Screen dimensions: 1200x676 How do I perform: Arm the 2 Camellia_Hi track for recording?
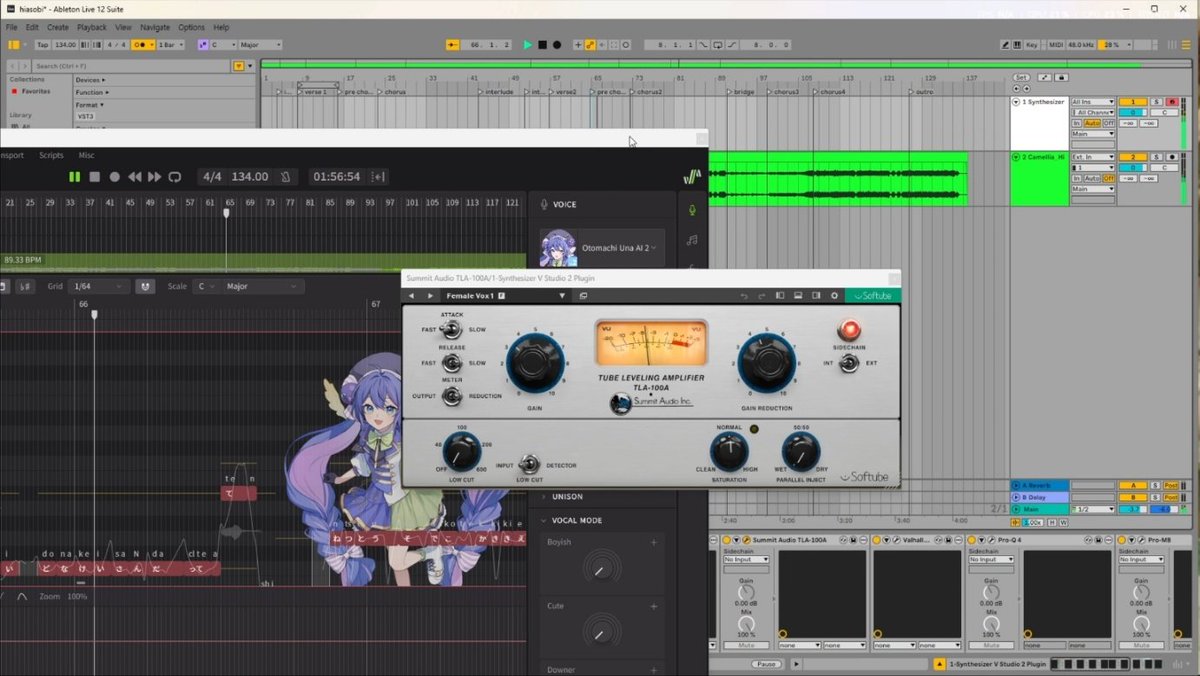[1171, 157]
